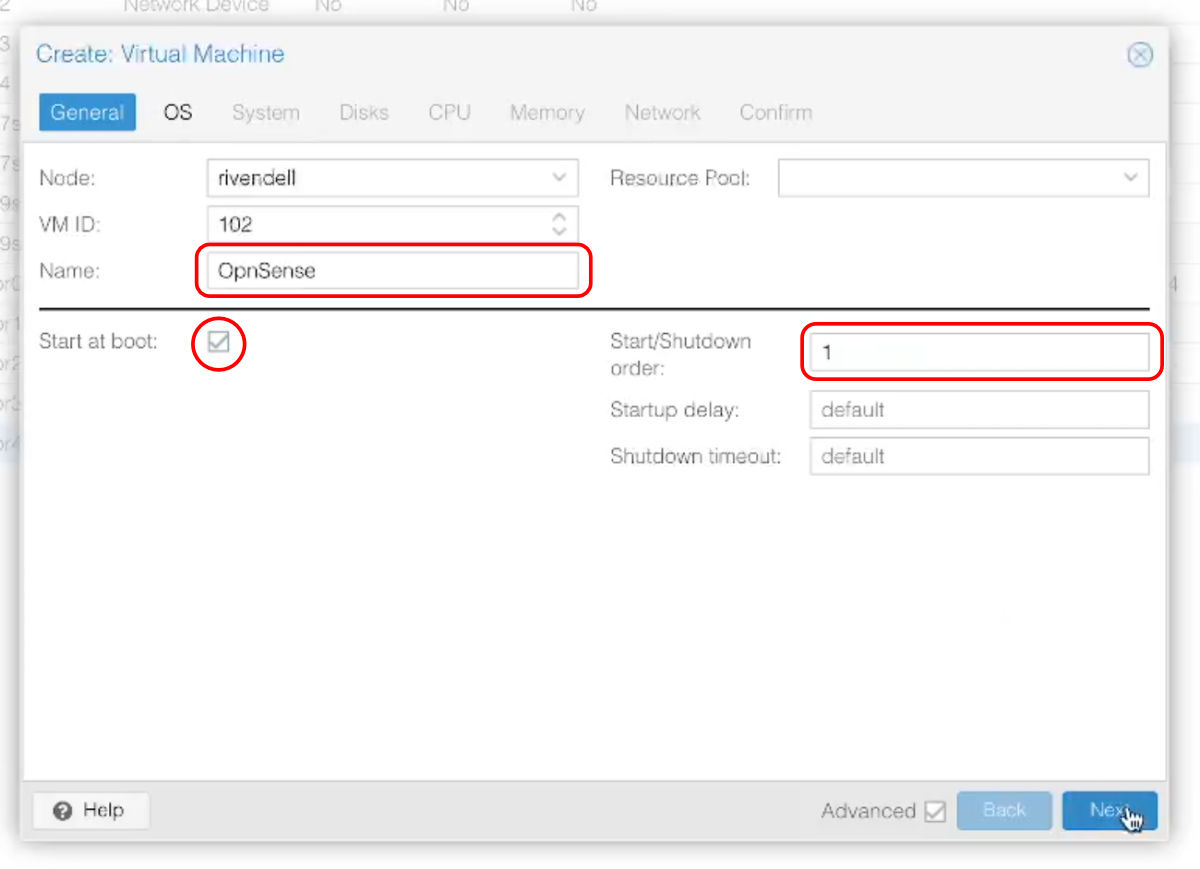Select the General tab
The image size is (1200, 869).
coord(87,113)
